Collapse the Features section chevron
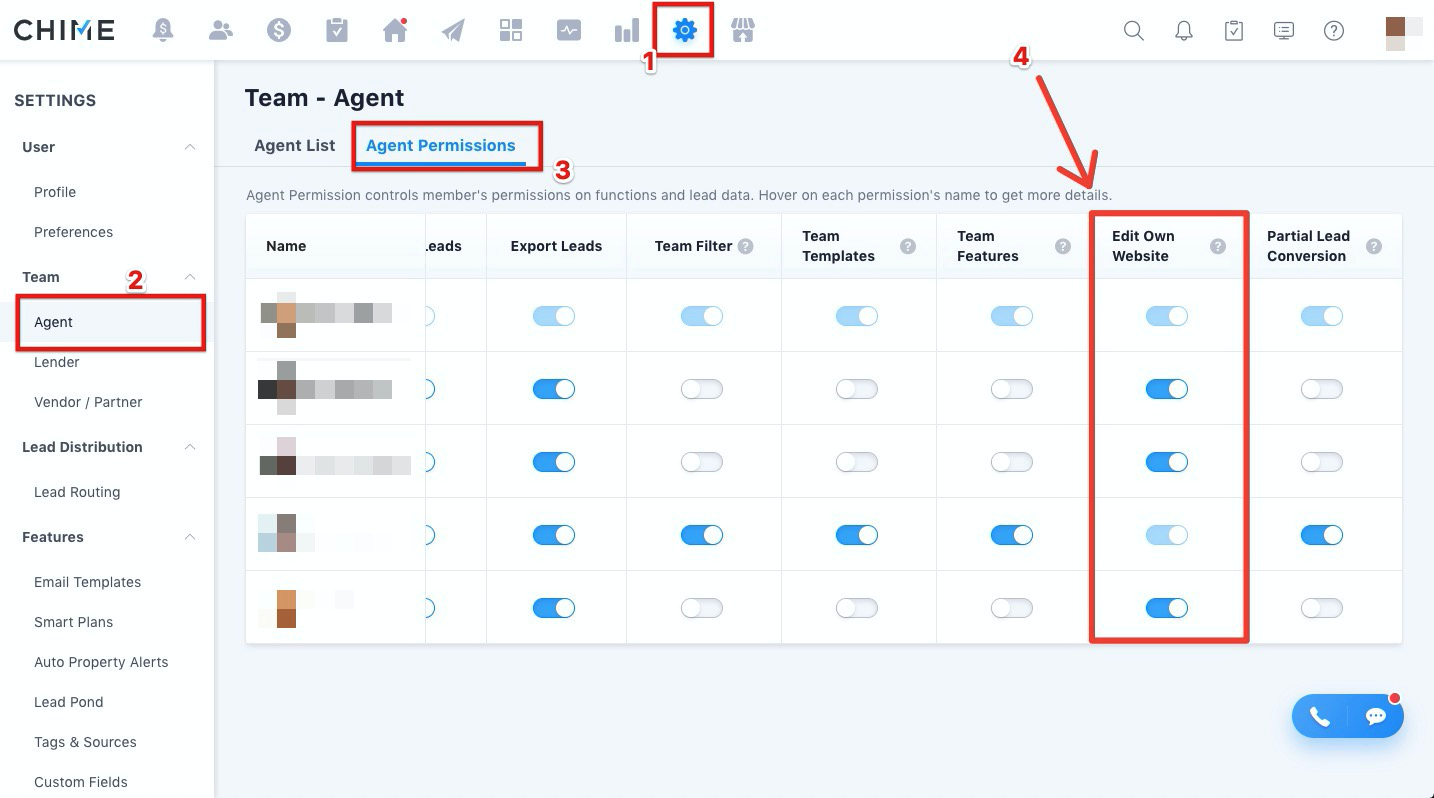 click(x=190, y=537)
